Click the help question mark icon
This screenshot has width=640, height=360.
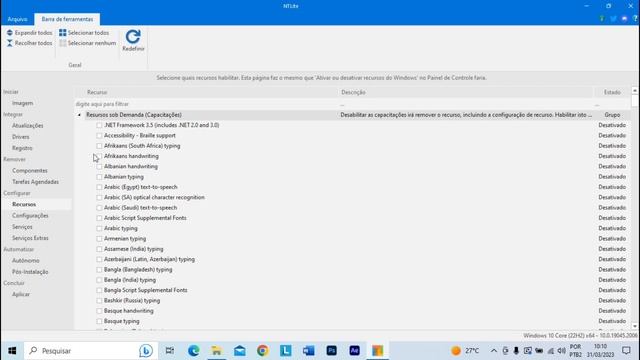(x=636, y=19)
